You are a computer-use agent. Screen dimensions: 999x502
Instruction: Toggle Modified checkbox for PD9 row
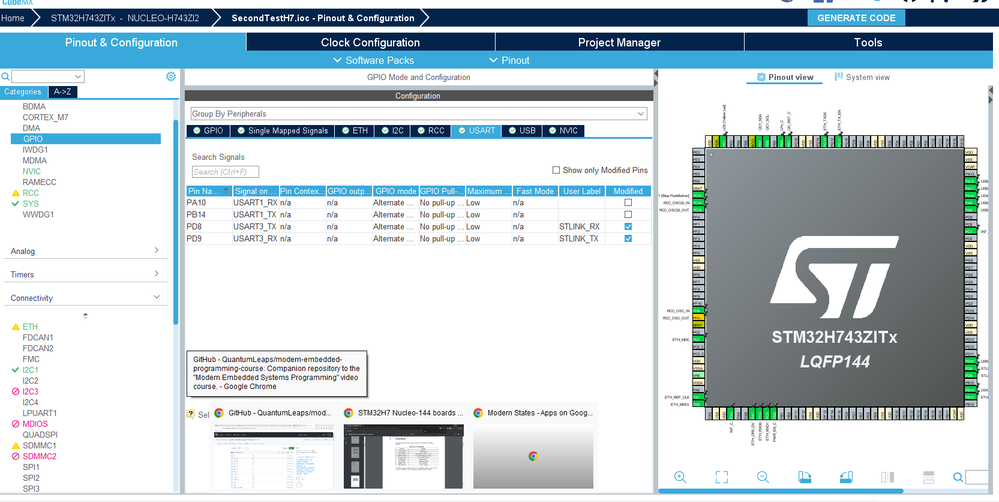[628, 239]
